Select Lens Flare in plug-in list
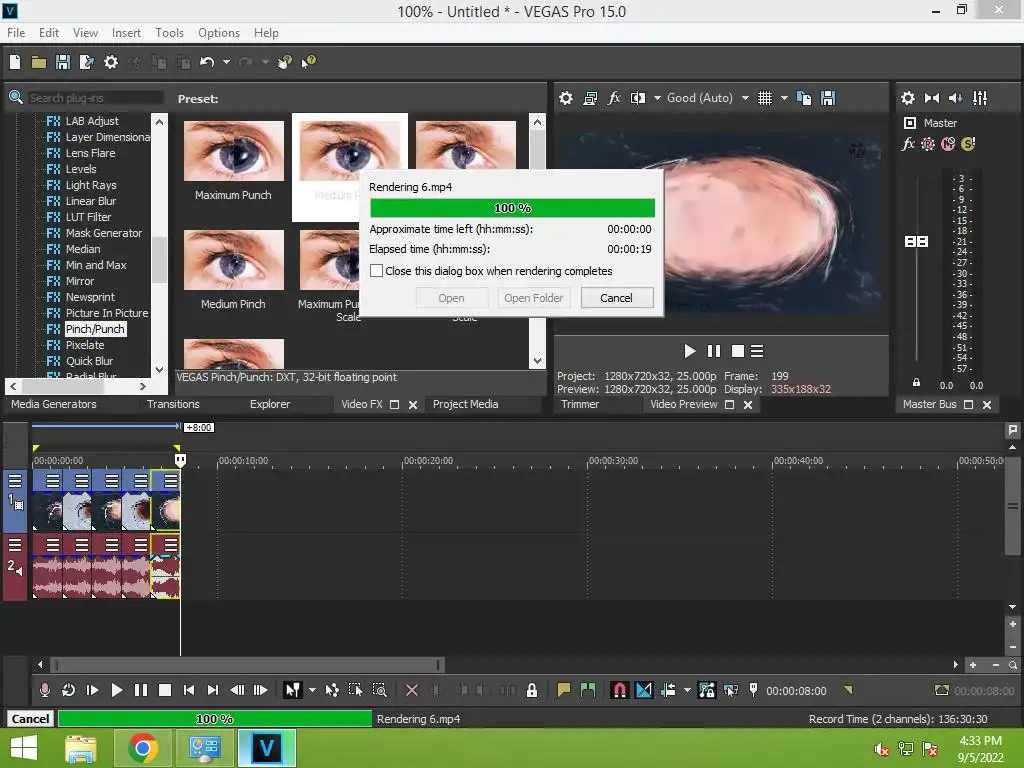Viewport: 1024px width, 768px height. click(x=90, y=153)
